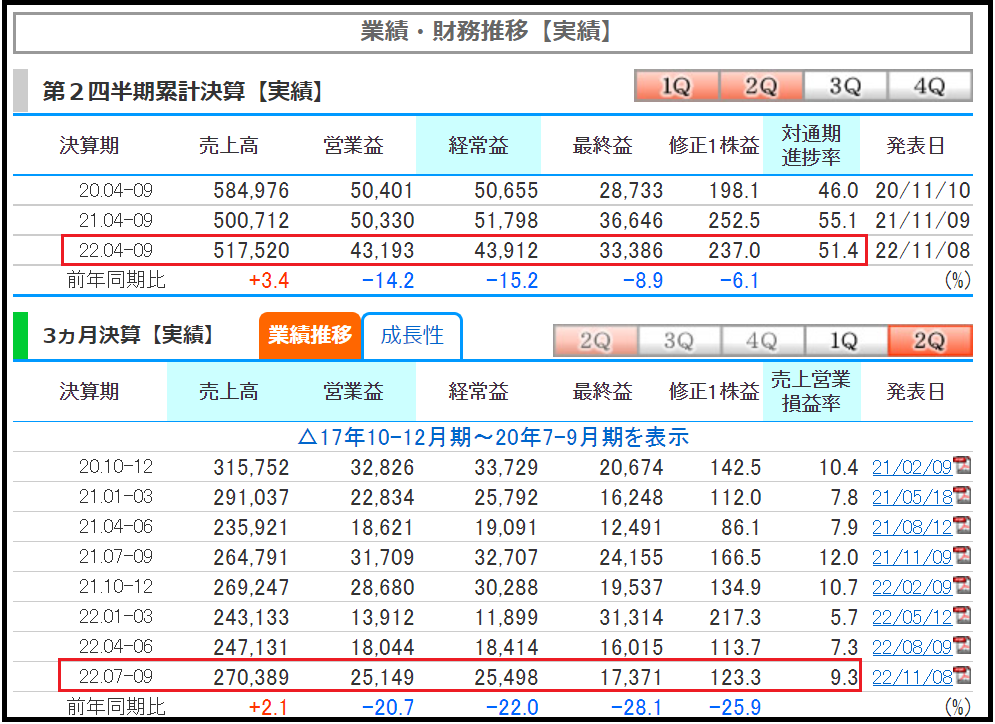
Task: Select the 1Q cumulative results tab
Action: coord(676,86)
